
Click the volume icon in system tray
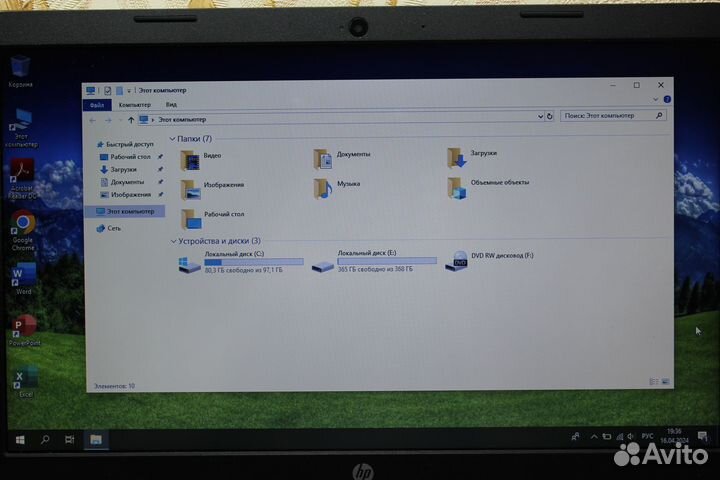(630, 436)
